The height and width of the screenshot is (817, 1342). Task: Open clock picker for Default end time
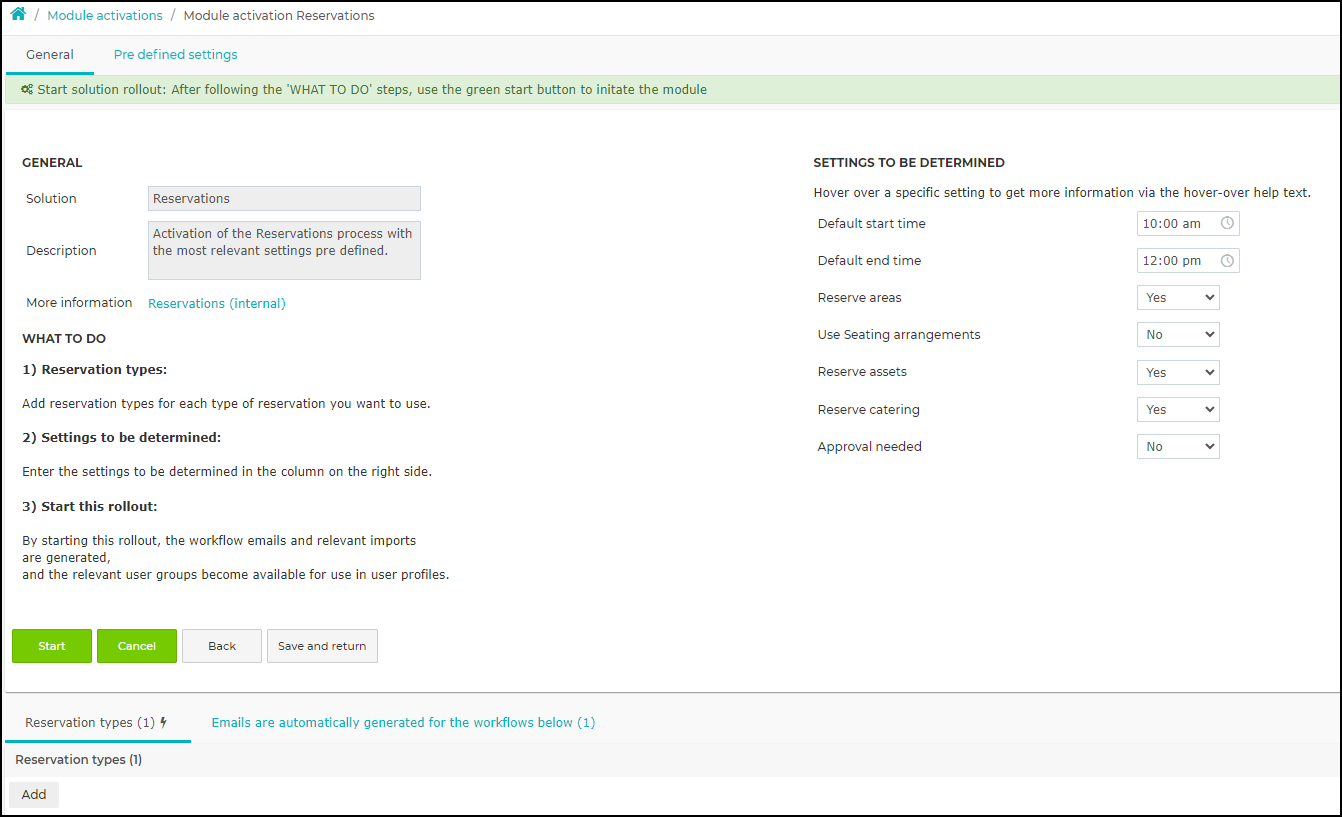1227,261
